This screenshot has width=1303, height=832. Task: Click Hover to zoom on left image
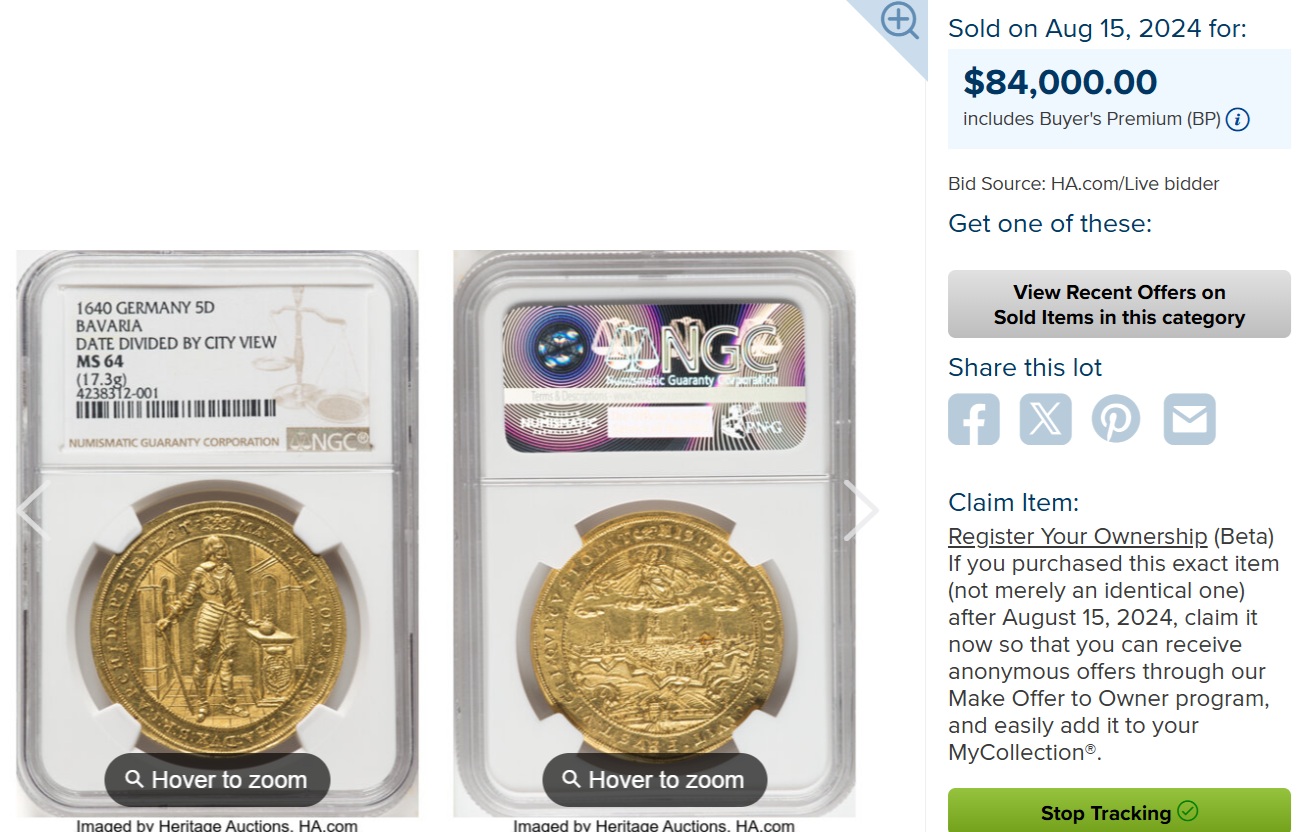[x=217, y=780]
